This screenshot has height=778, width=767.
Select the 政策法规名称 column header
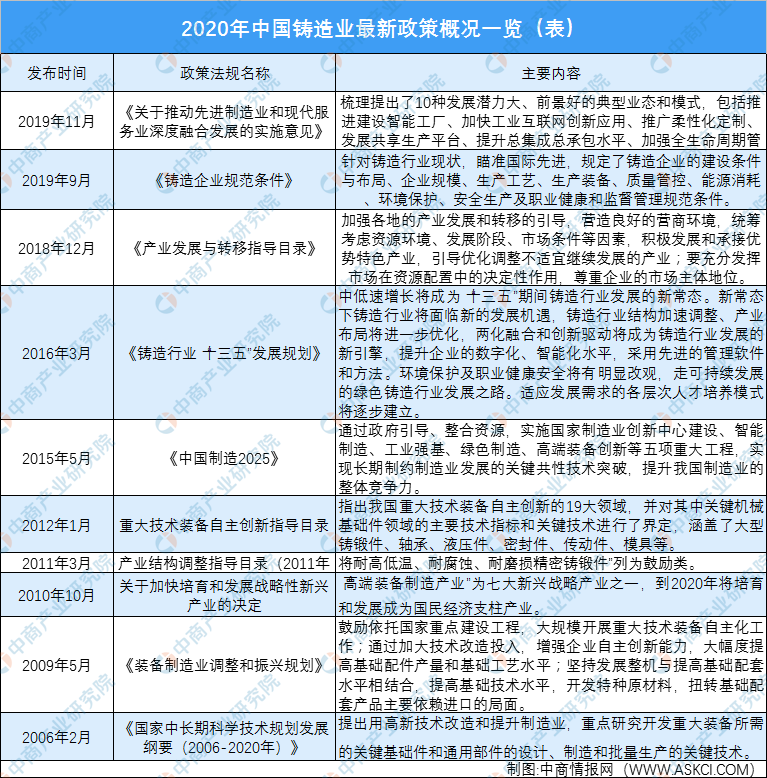225,73
